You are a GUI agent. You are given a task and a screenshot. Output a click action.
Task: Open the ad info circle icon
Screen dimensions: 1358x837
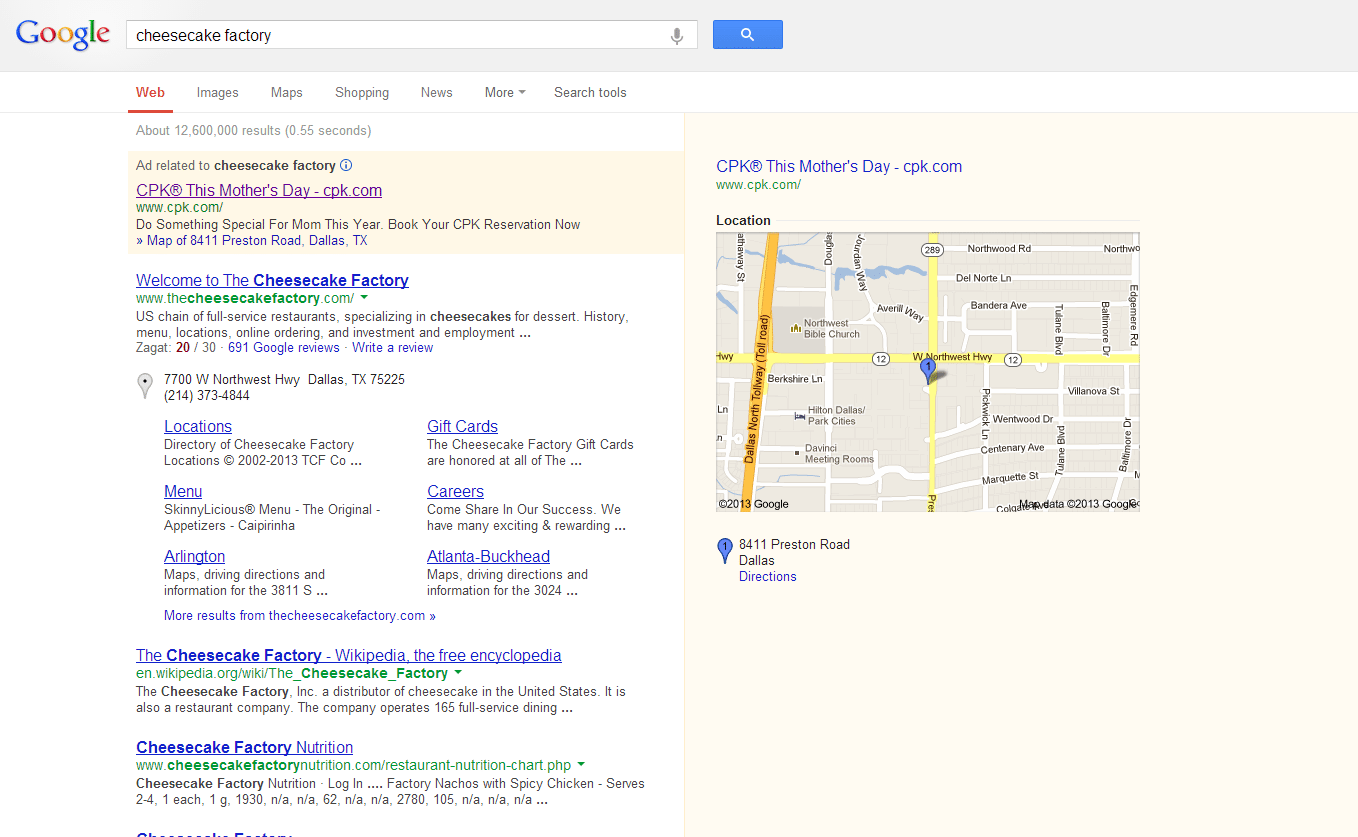pyautogui.click(x=346, y=165)
